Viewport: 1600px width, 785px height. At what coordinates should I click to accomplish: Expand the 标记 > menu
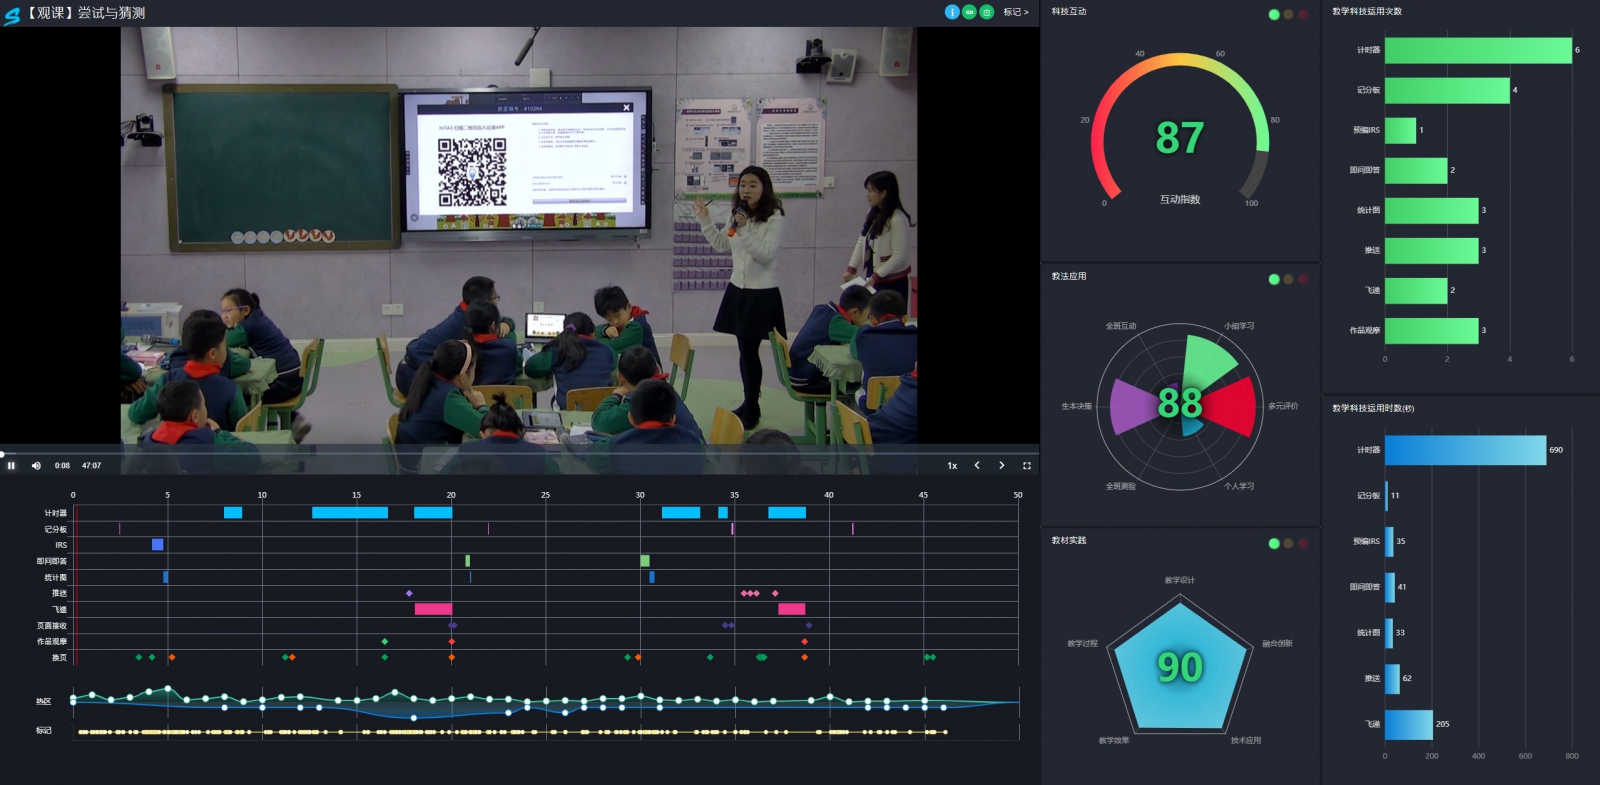(x=1015, y=12)
